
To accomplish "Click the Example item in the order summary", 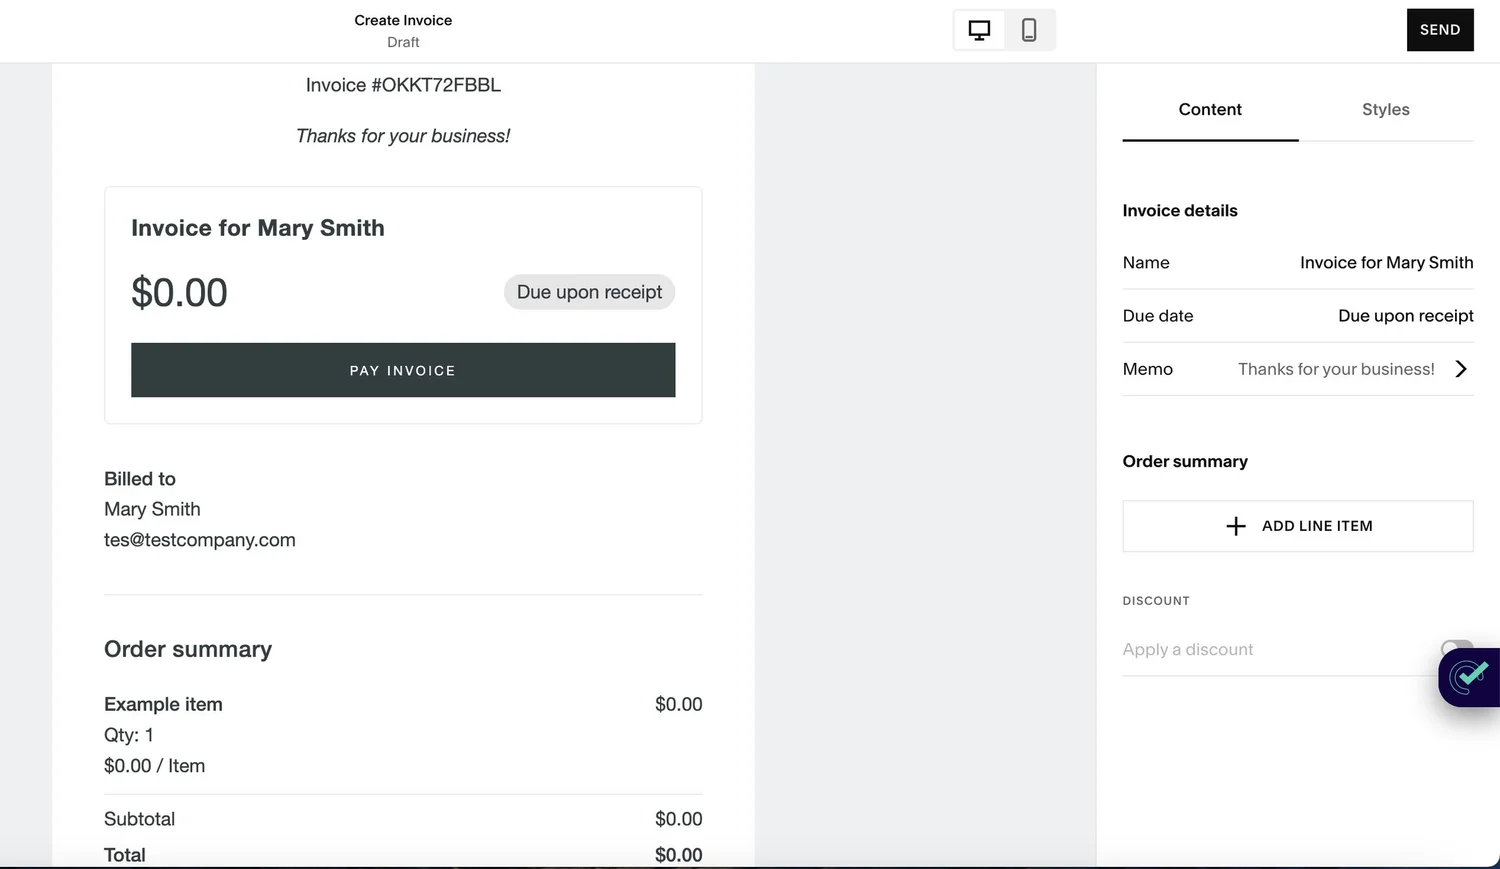I will pyautogui.click(x=163, y=704).
